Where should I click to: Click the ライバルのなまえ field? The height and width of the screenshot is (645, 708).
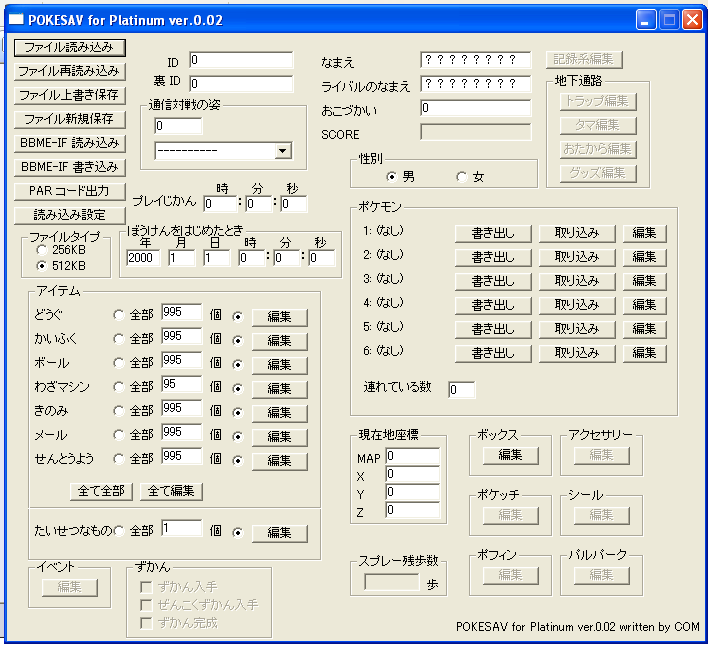475,84
